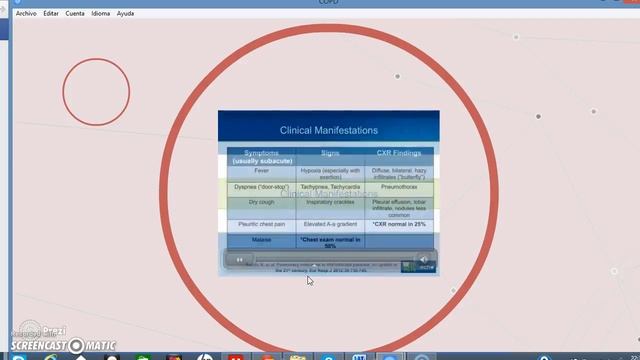Open the Cuenta menu
The width and height of the screenshot is (640, 360).
[75, 13]
